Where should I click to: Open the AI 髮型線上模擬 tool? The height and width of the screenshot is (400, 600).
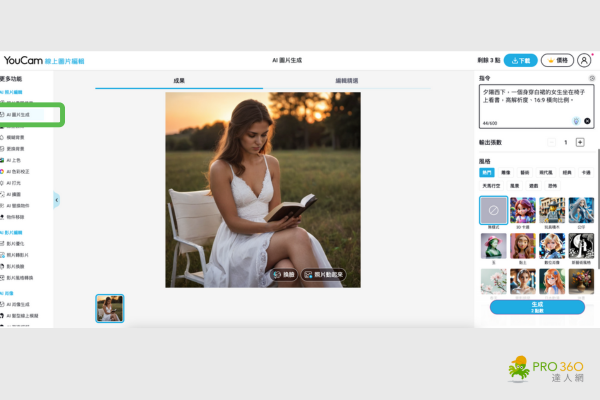[22, 316]
